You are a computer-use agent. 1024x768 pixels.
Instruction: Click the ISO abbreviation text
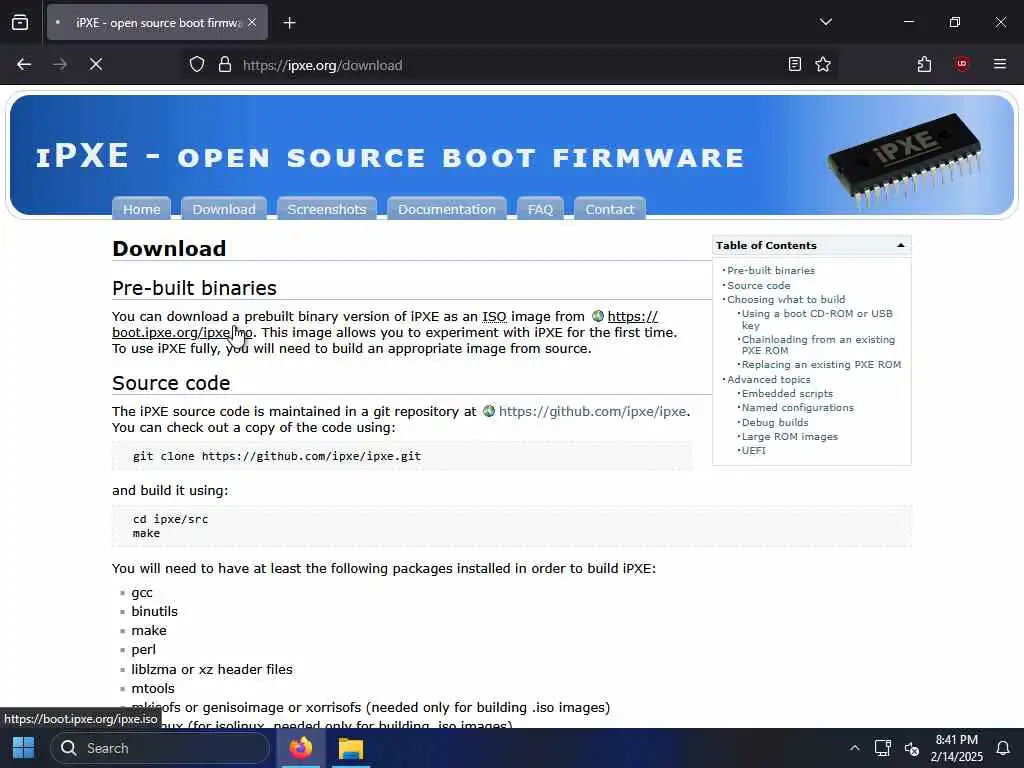[494, 317]
